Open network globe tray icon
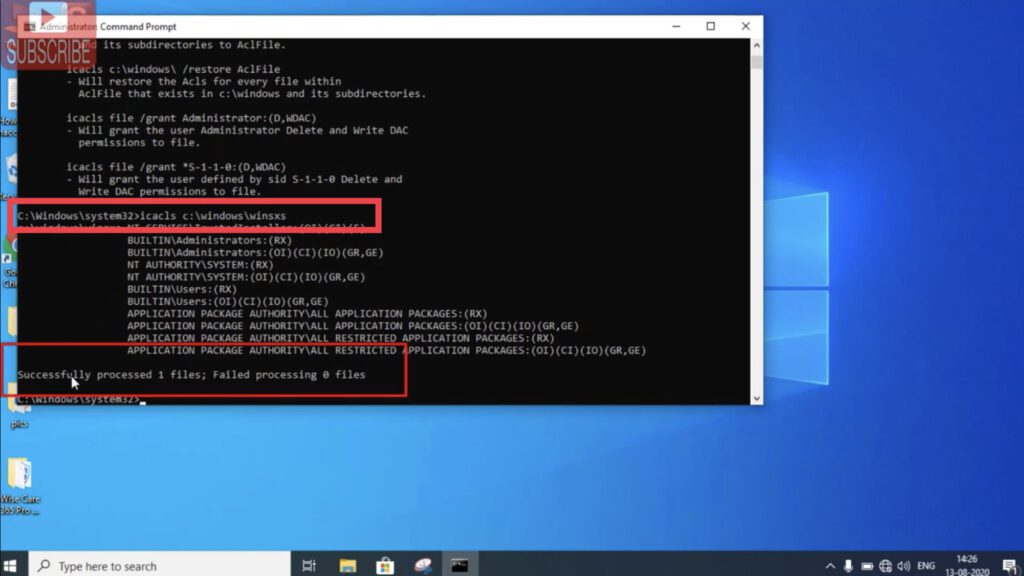The height and width of the screenshot is (576, 1024). tap(885, 566)
